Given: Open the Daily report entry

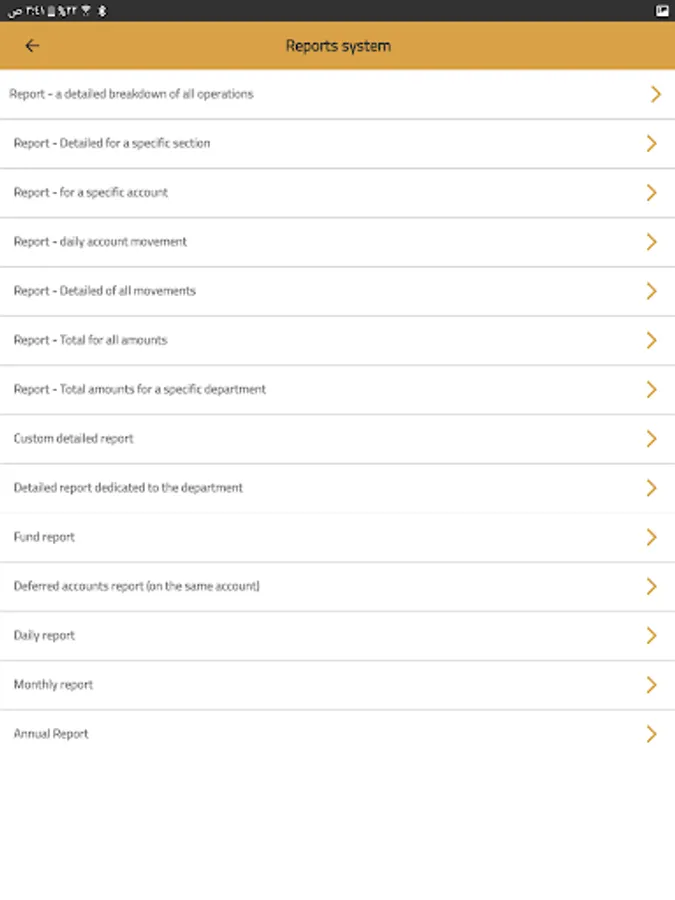Looking at the screenshot, I should coord(44,635).
